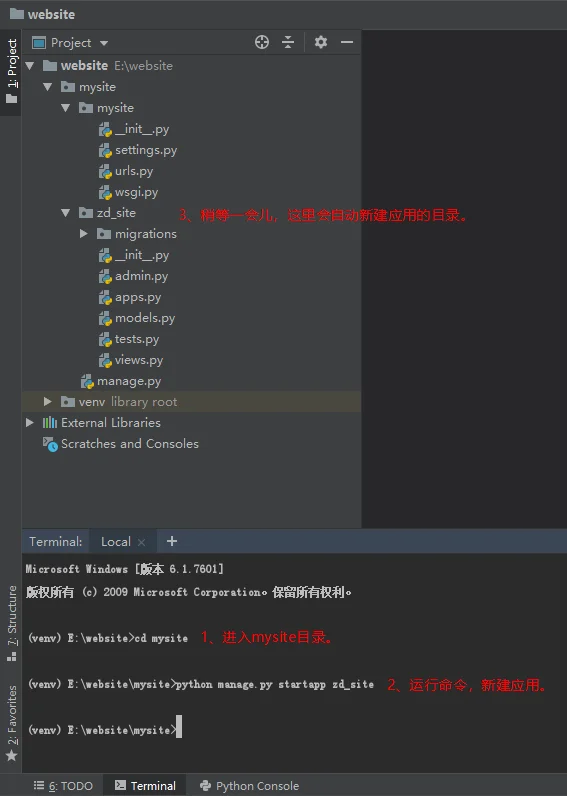Toggle the 2: Favorites side panel
This screenshot has width=567, height=796.
pos(12,723)
